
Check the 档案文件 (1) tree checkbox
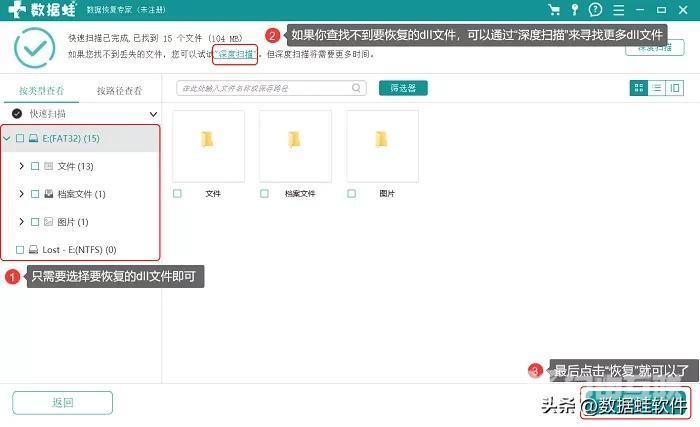point(35,194)
